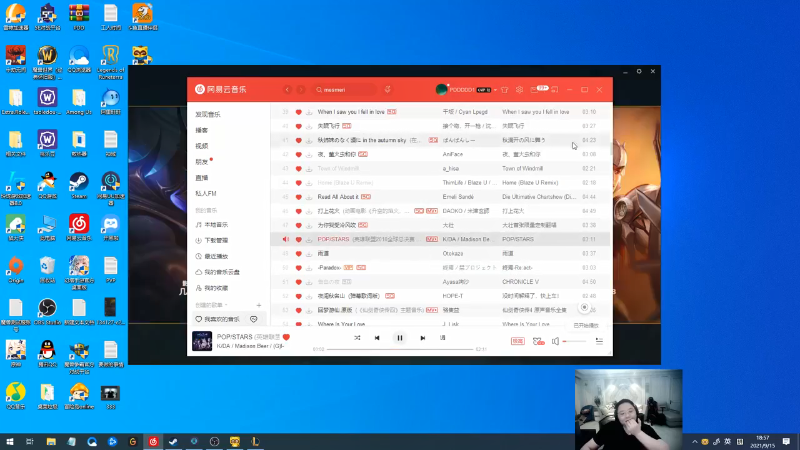
Task: Open 朋友 in the sidebar
Action: coord(202,162)
